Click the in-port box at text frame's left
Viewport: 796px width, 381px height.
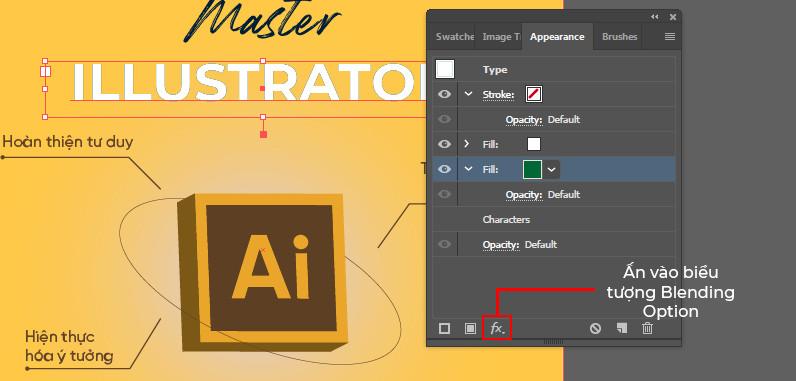click(x=45, y=71)
